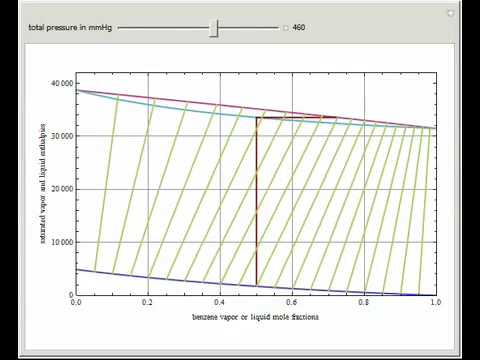The height and width of the screenshot is (360, 480).
Task: Click the black horizontal tie line segment
Action: (296, 117)
